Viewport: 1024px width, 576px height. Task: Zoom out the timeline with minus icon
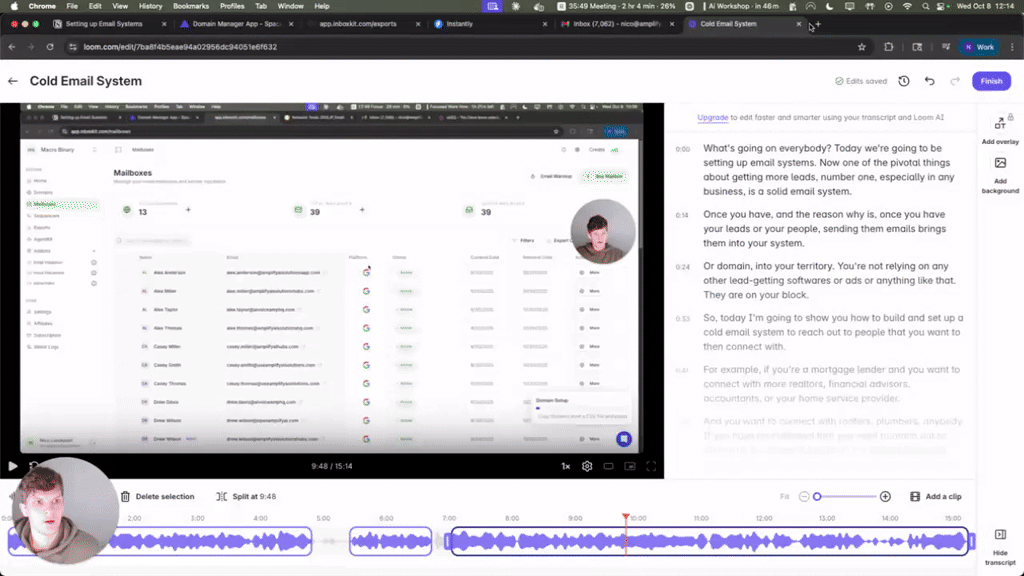[x=804, y=496]
